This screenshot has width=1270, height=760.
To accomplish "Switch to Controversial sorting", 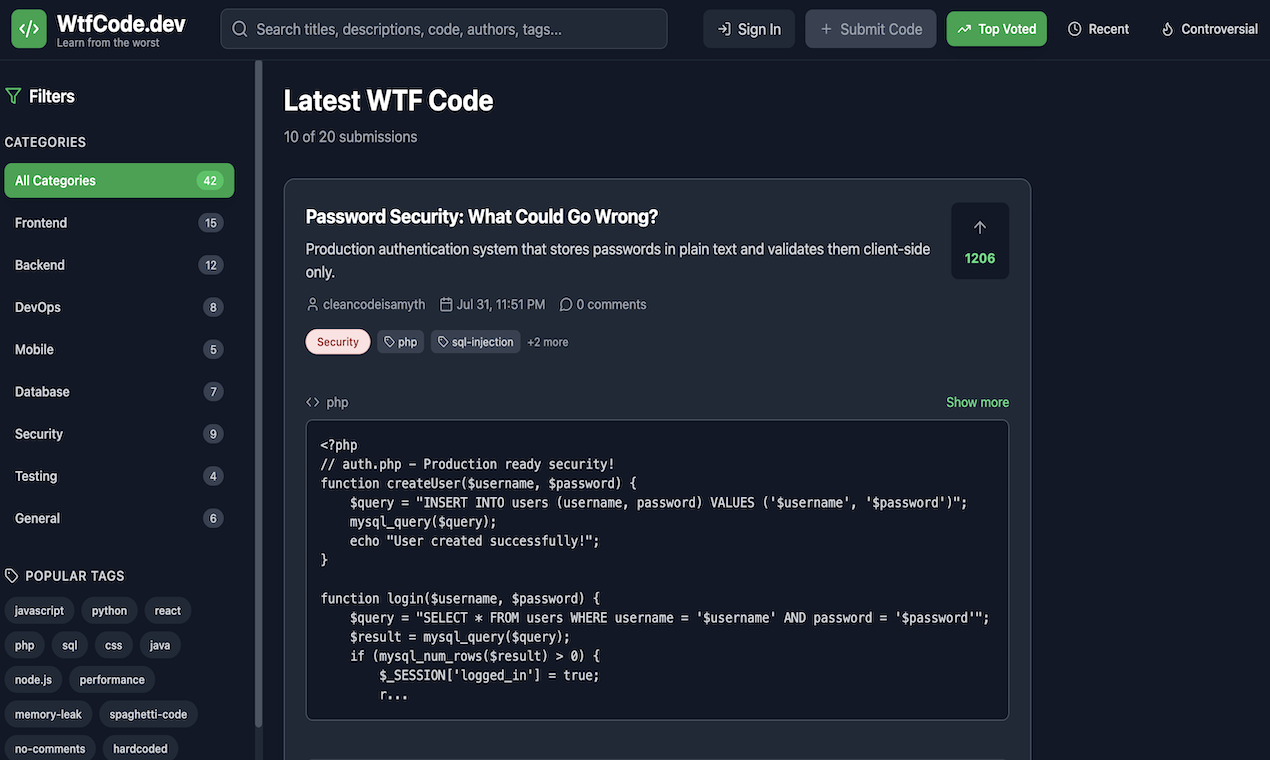I will coord(1208,29).
